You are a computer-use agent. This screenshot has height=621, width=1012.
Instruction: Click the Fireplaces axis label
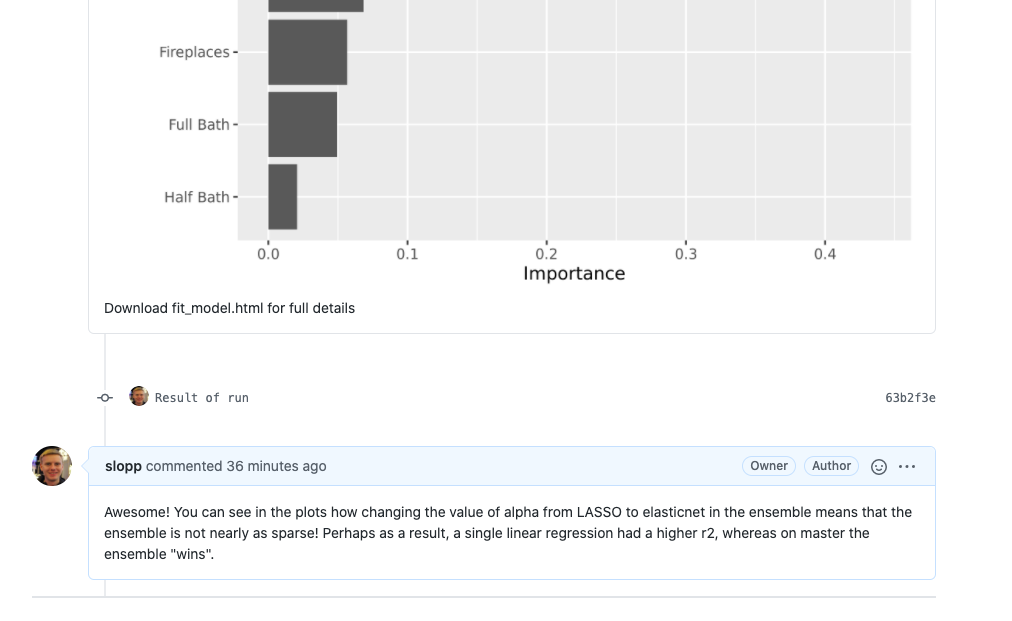194,52
